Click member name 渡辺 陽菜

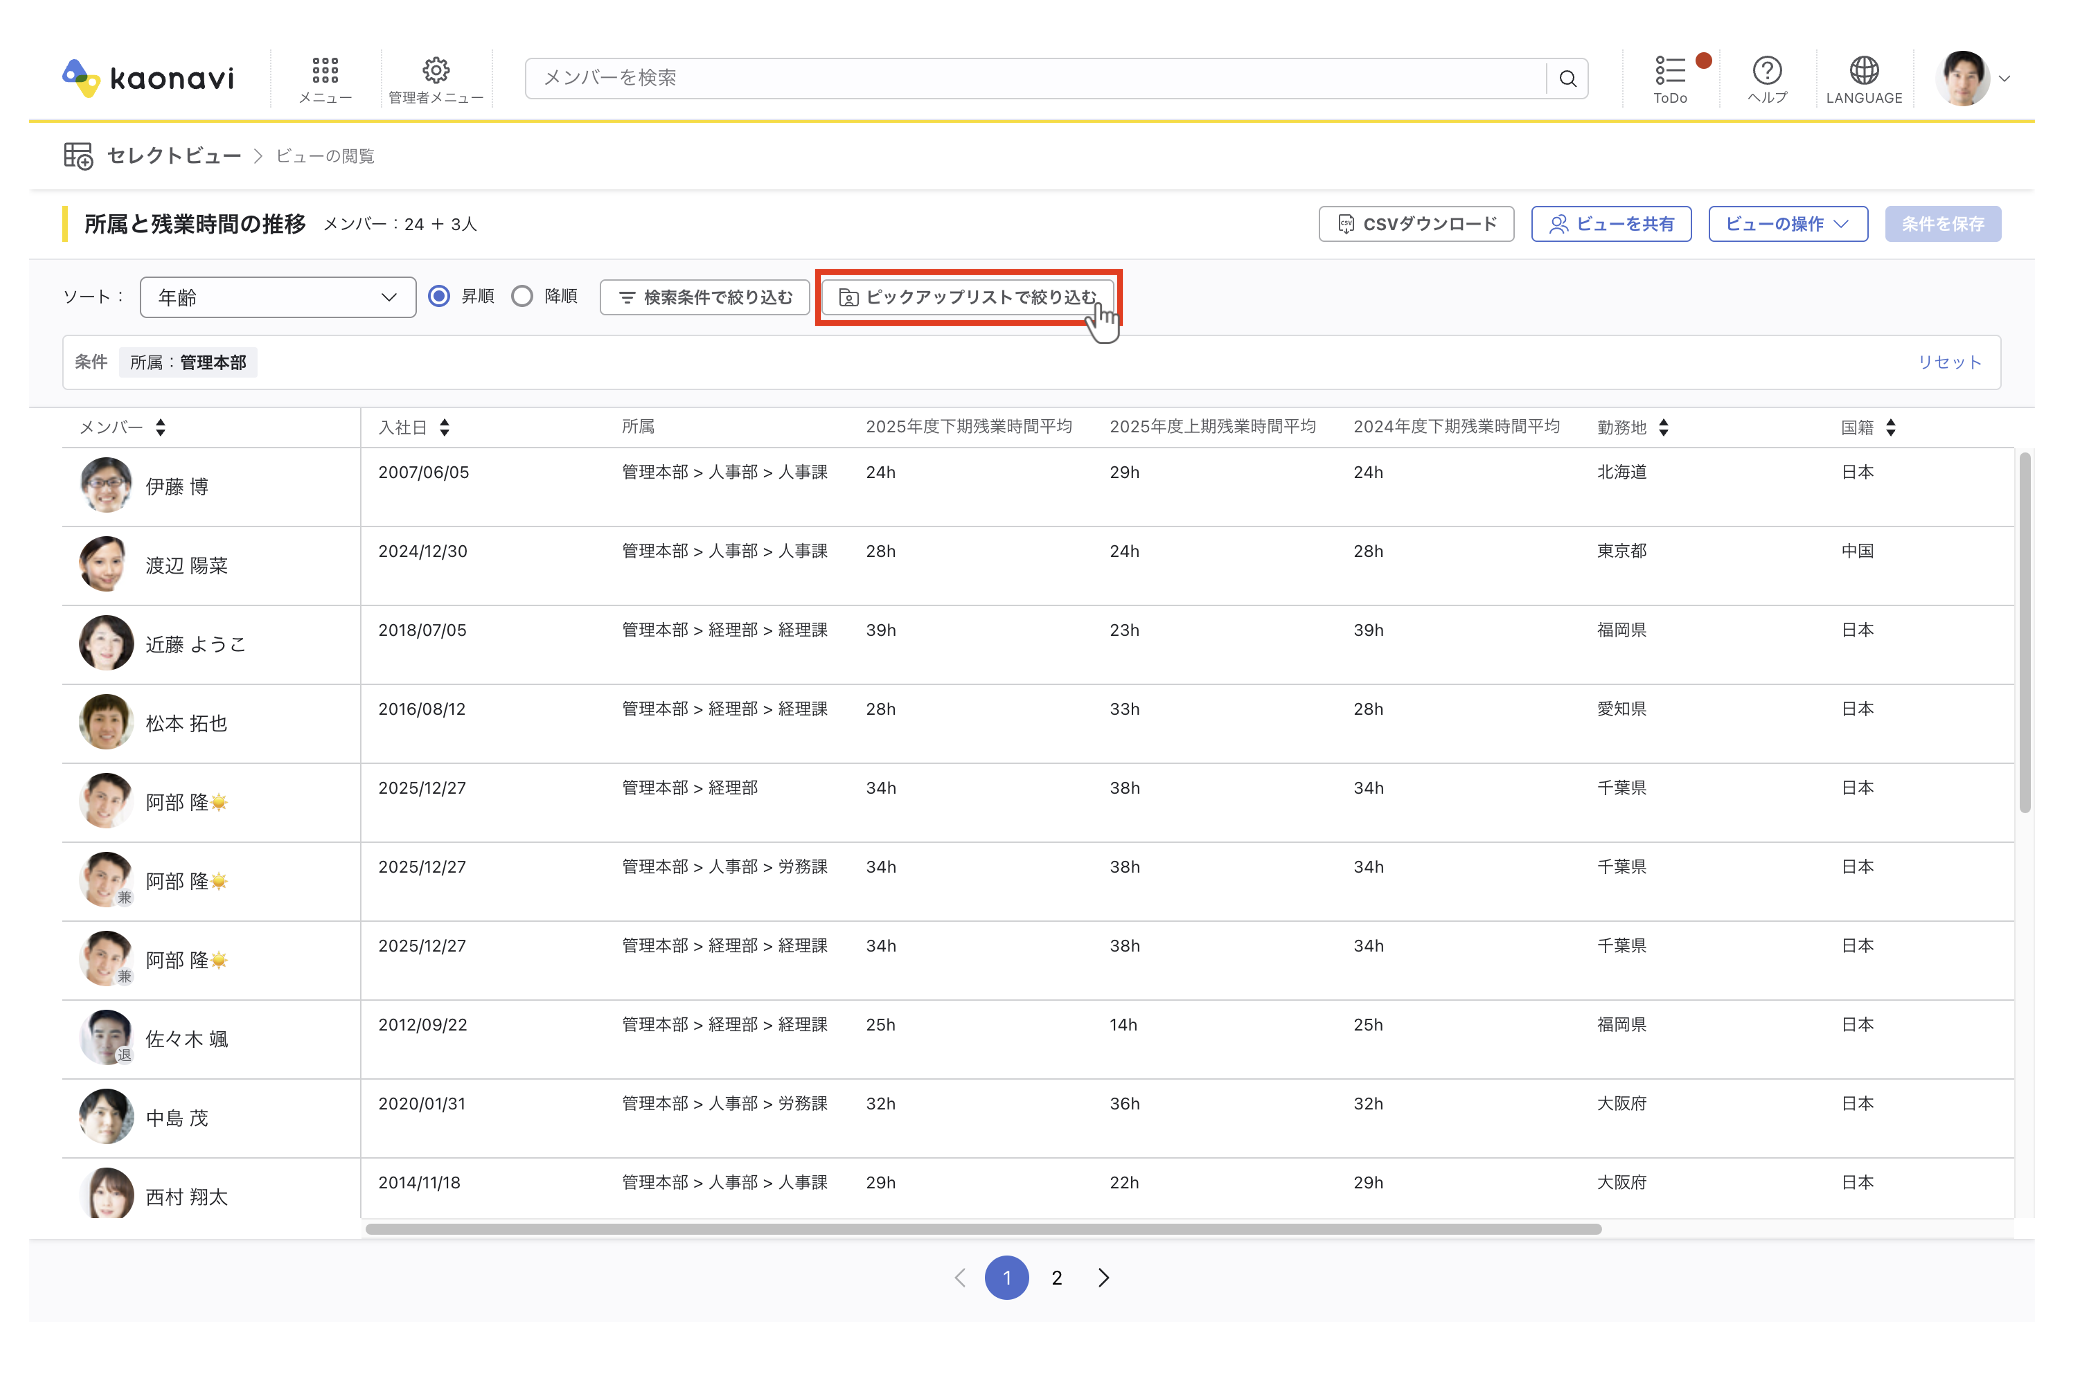[x=187, y=566]
